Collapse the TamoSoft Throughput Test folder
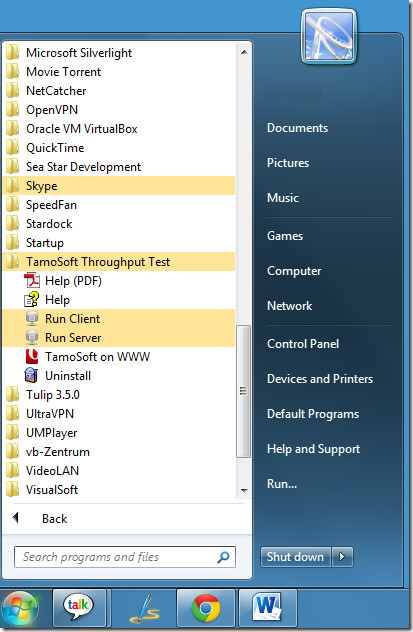Viewport: 413px width, 632px height. coord(118,262)
